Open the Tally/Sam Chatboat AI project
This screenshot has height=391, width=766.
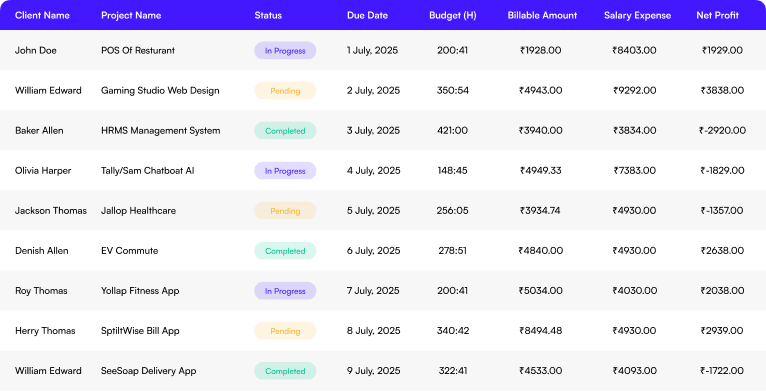pyautogui.click(x=148, y=171)
